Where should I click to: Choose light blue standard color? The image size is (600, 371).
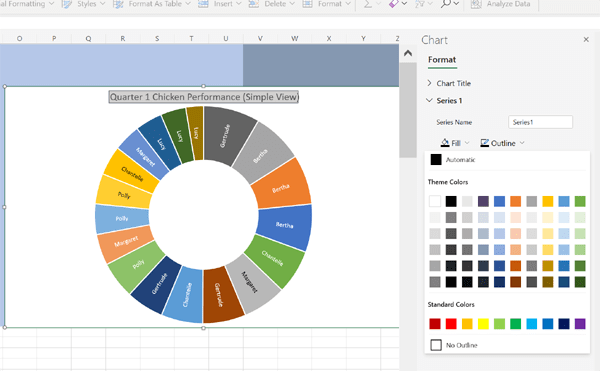tap(532, 324)
